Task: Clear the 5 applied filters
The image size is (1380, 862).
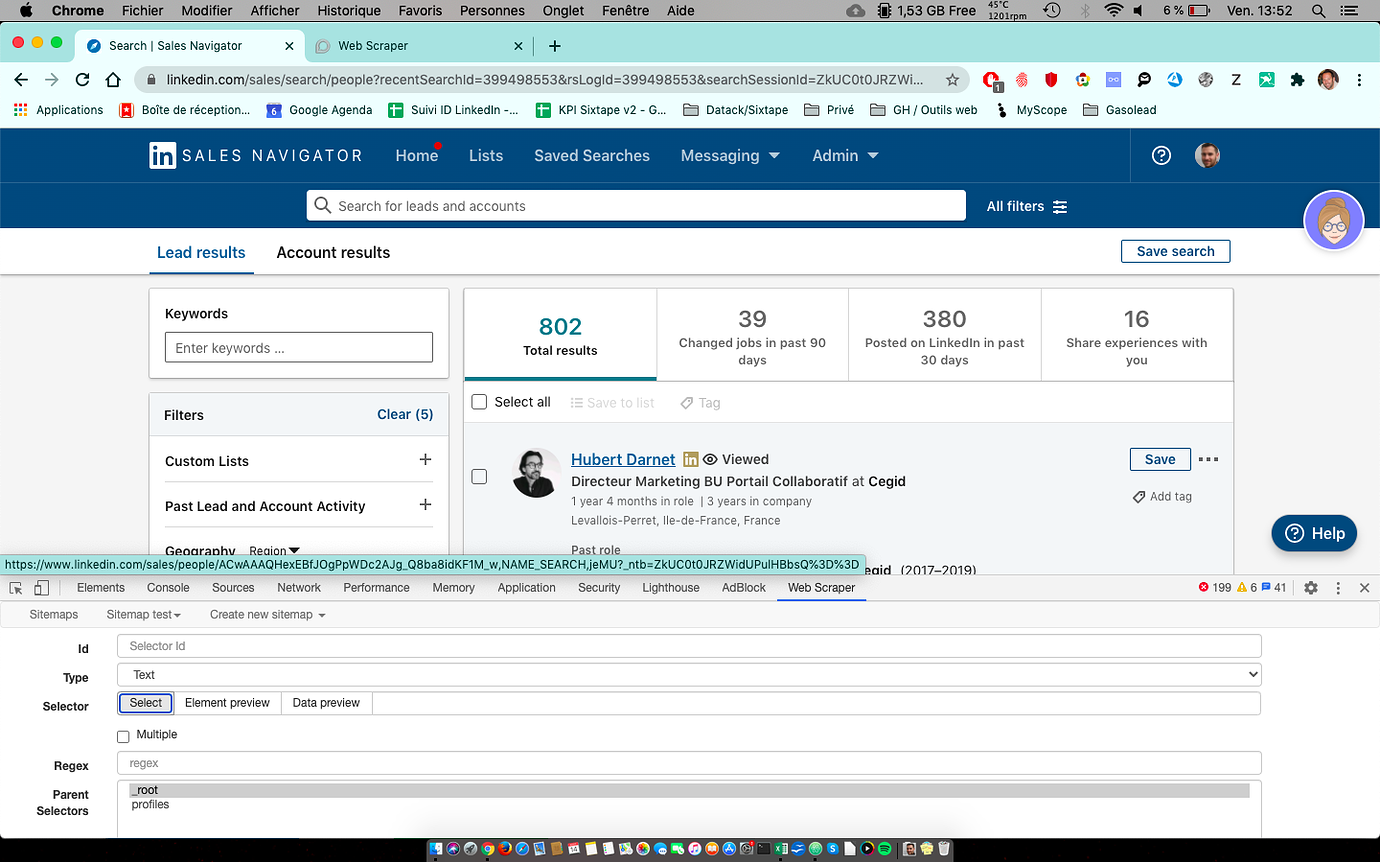Action: pos(405,414)
